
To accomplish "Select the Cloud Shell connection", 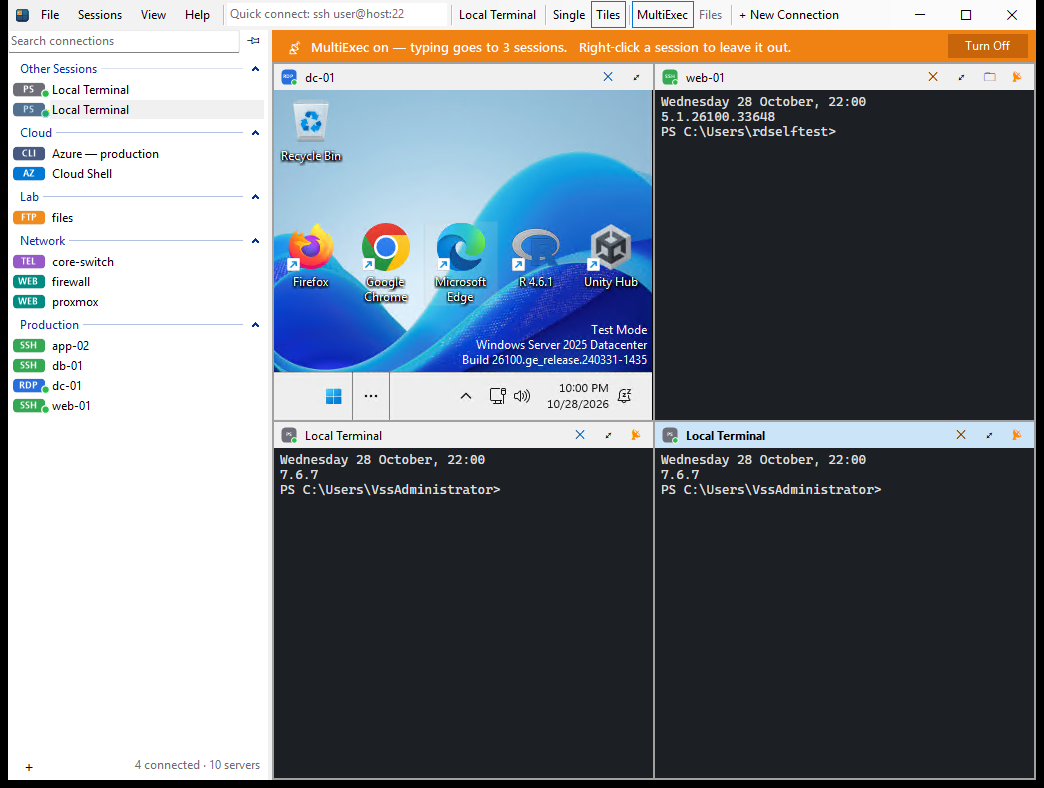I will (137, 174).
